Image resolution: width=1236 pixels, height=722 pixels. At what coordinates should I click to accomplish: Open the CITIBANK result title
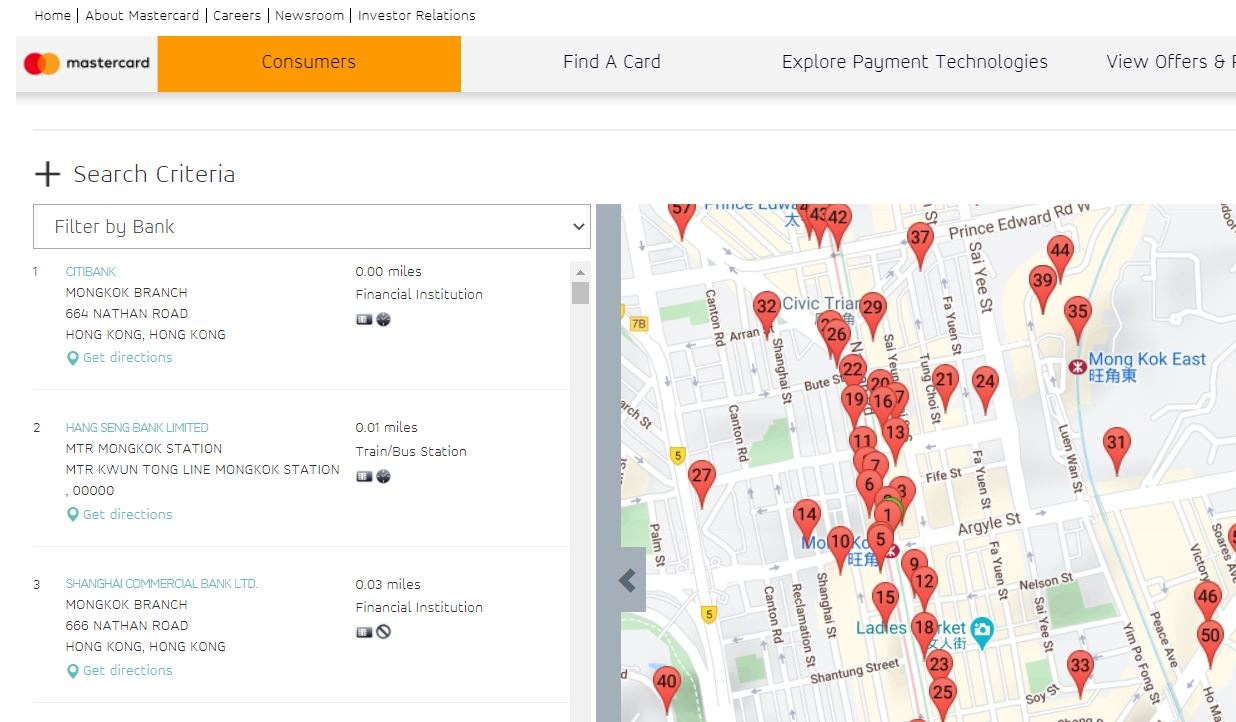(91, 272)
